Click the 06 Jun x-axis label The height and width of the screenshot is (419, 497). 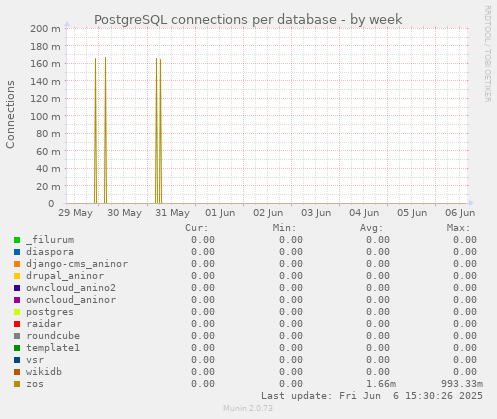click(x=460, y=213)
